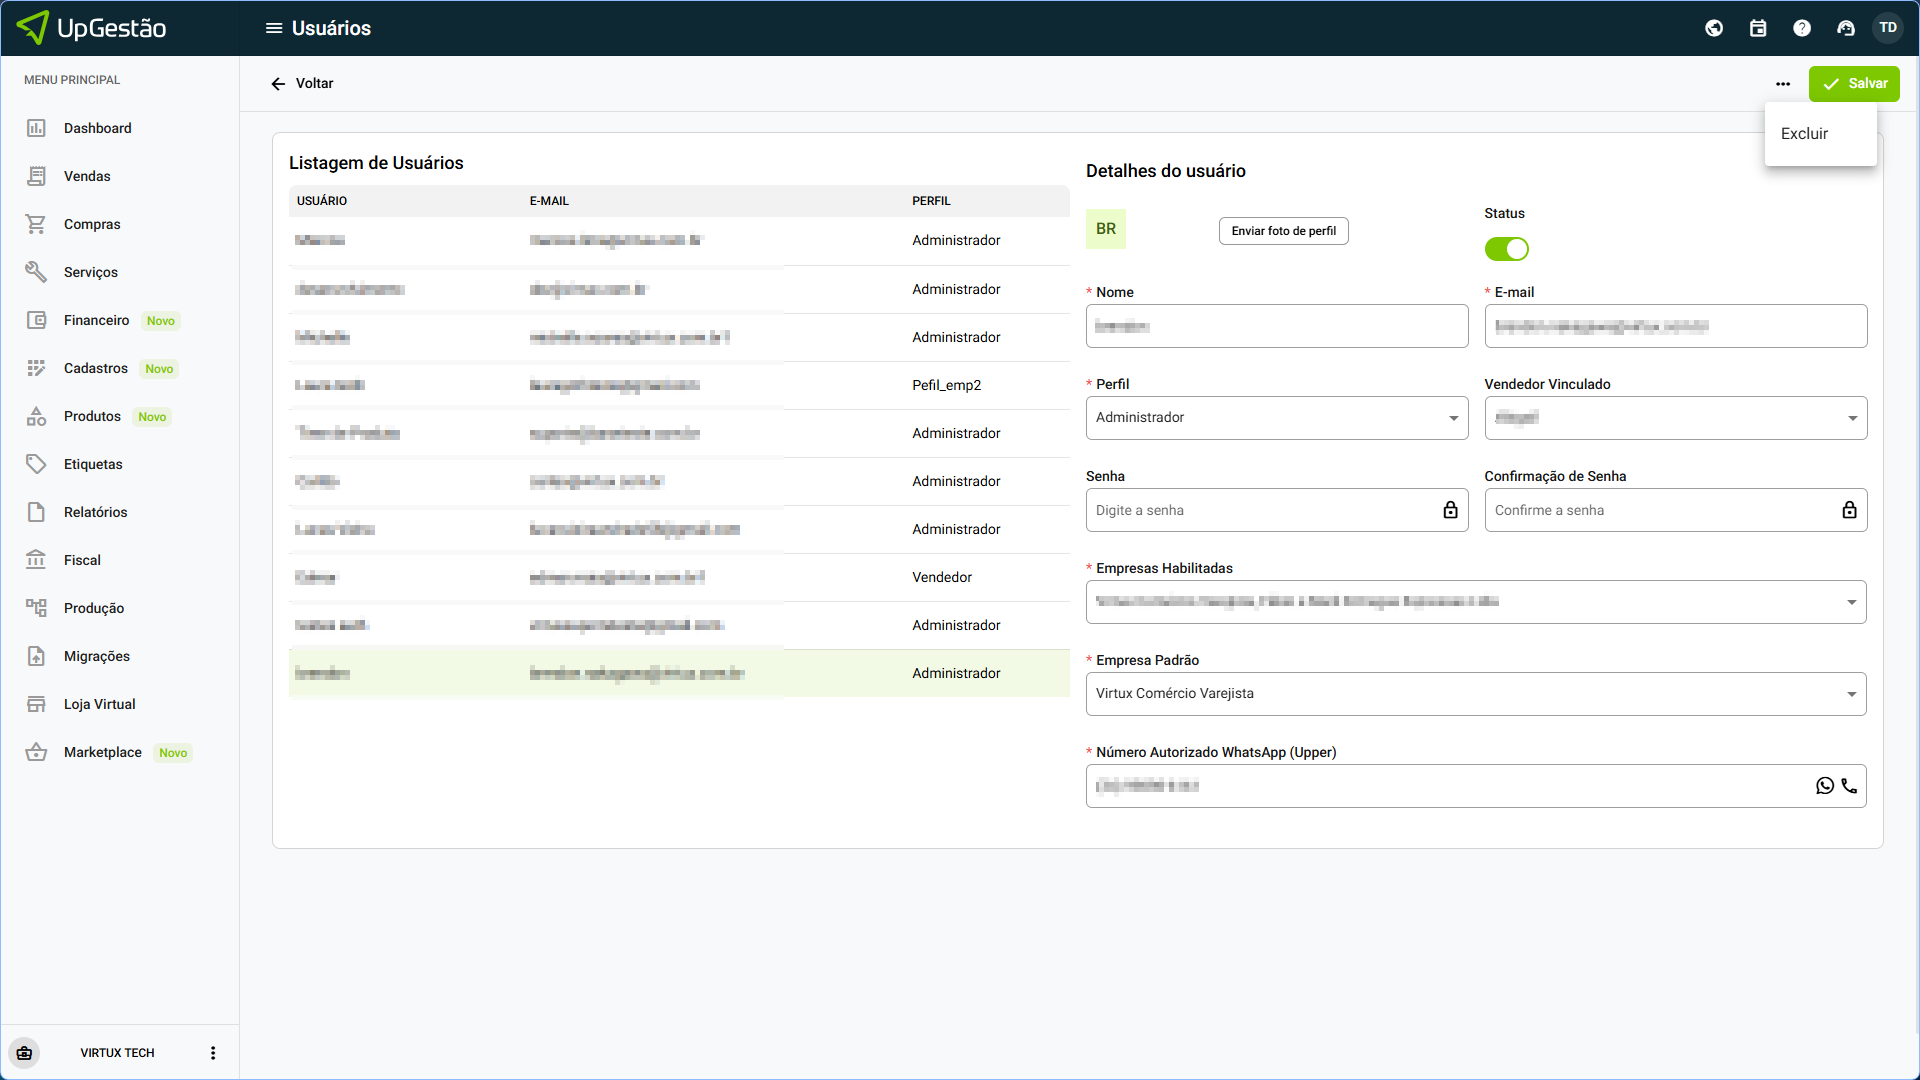Image resolution: width=1920 pixels, height=1080 pixels.
Task: Click the lock icon in Senha field
Action: point(1450,510)
